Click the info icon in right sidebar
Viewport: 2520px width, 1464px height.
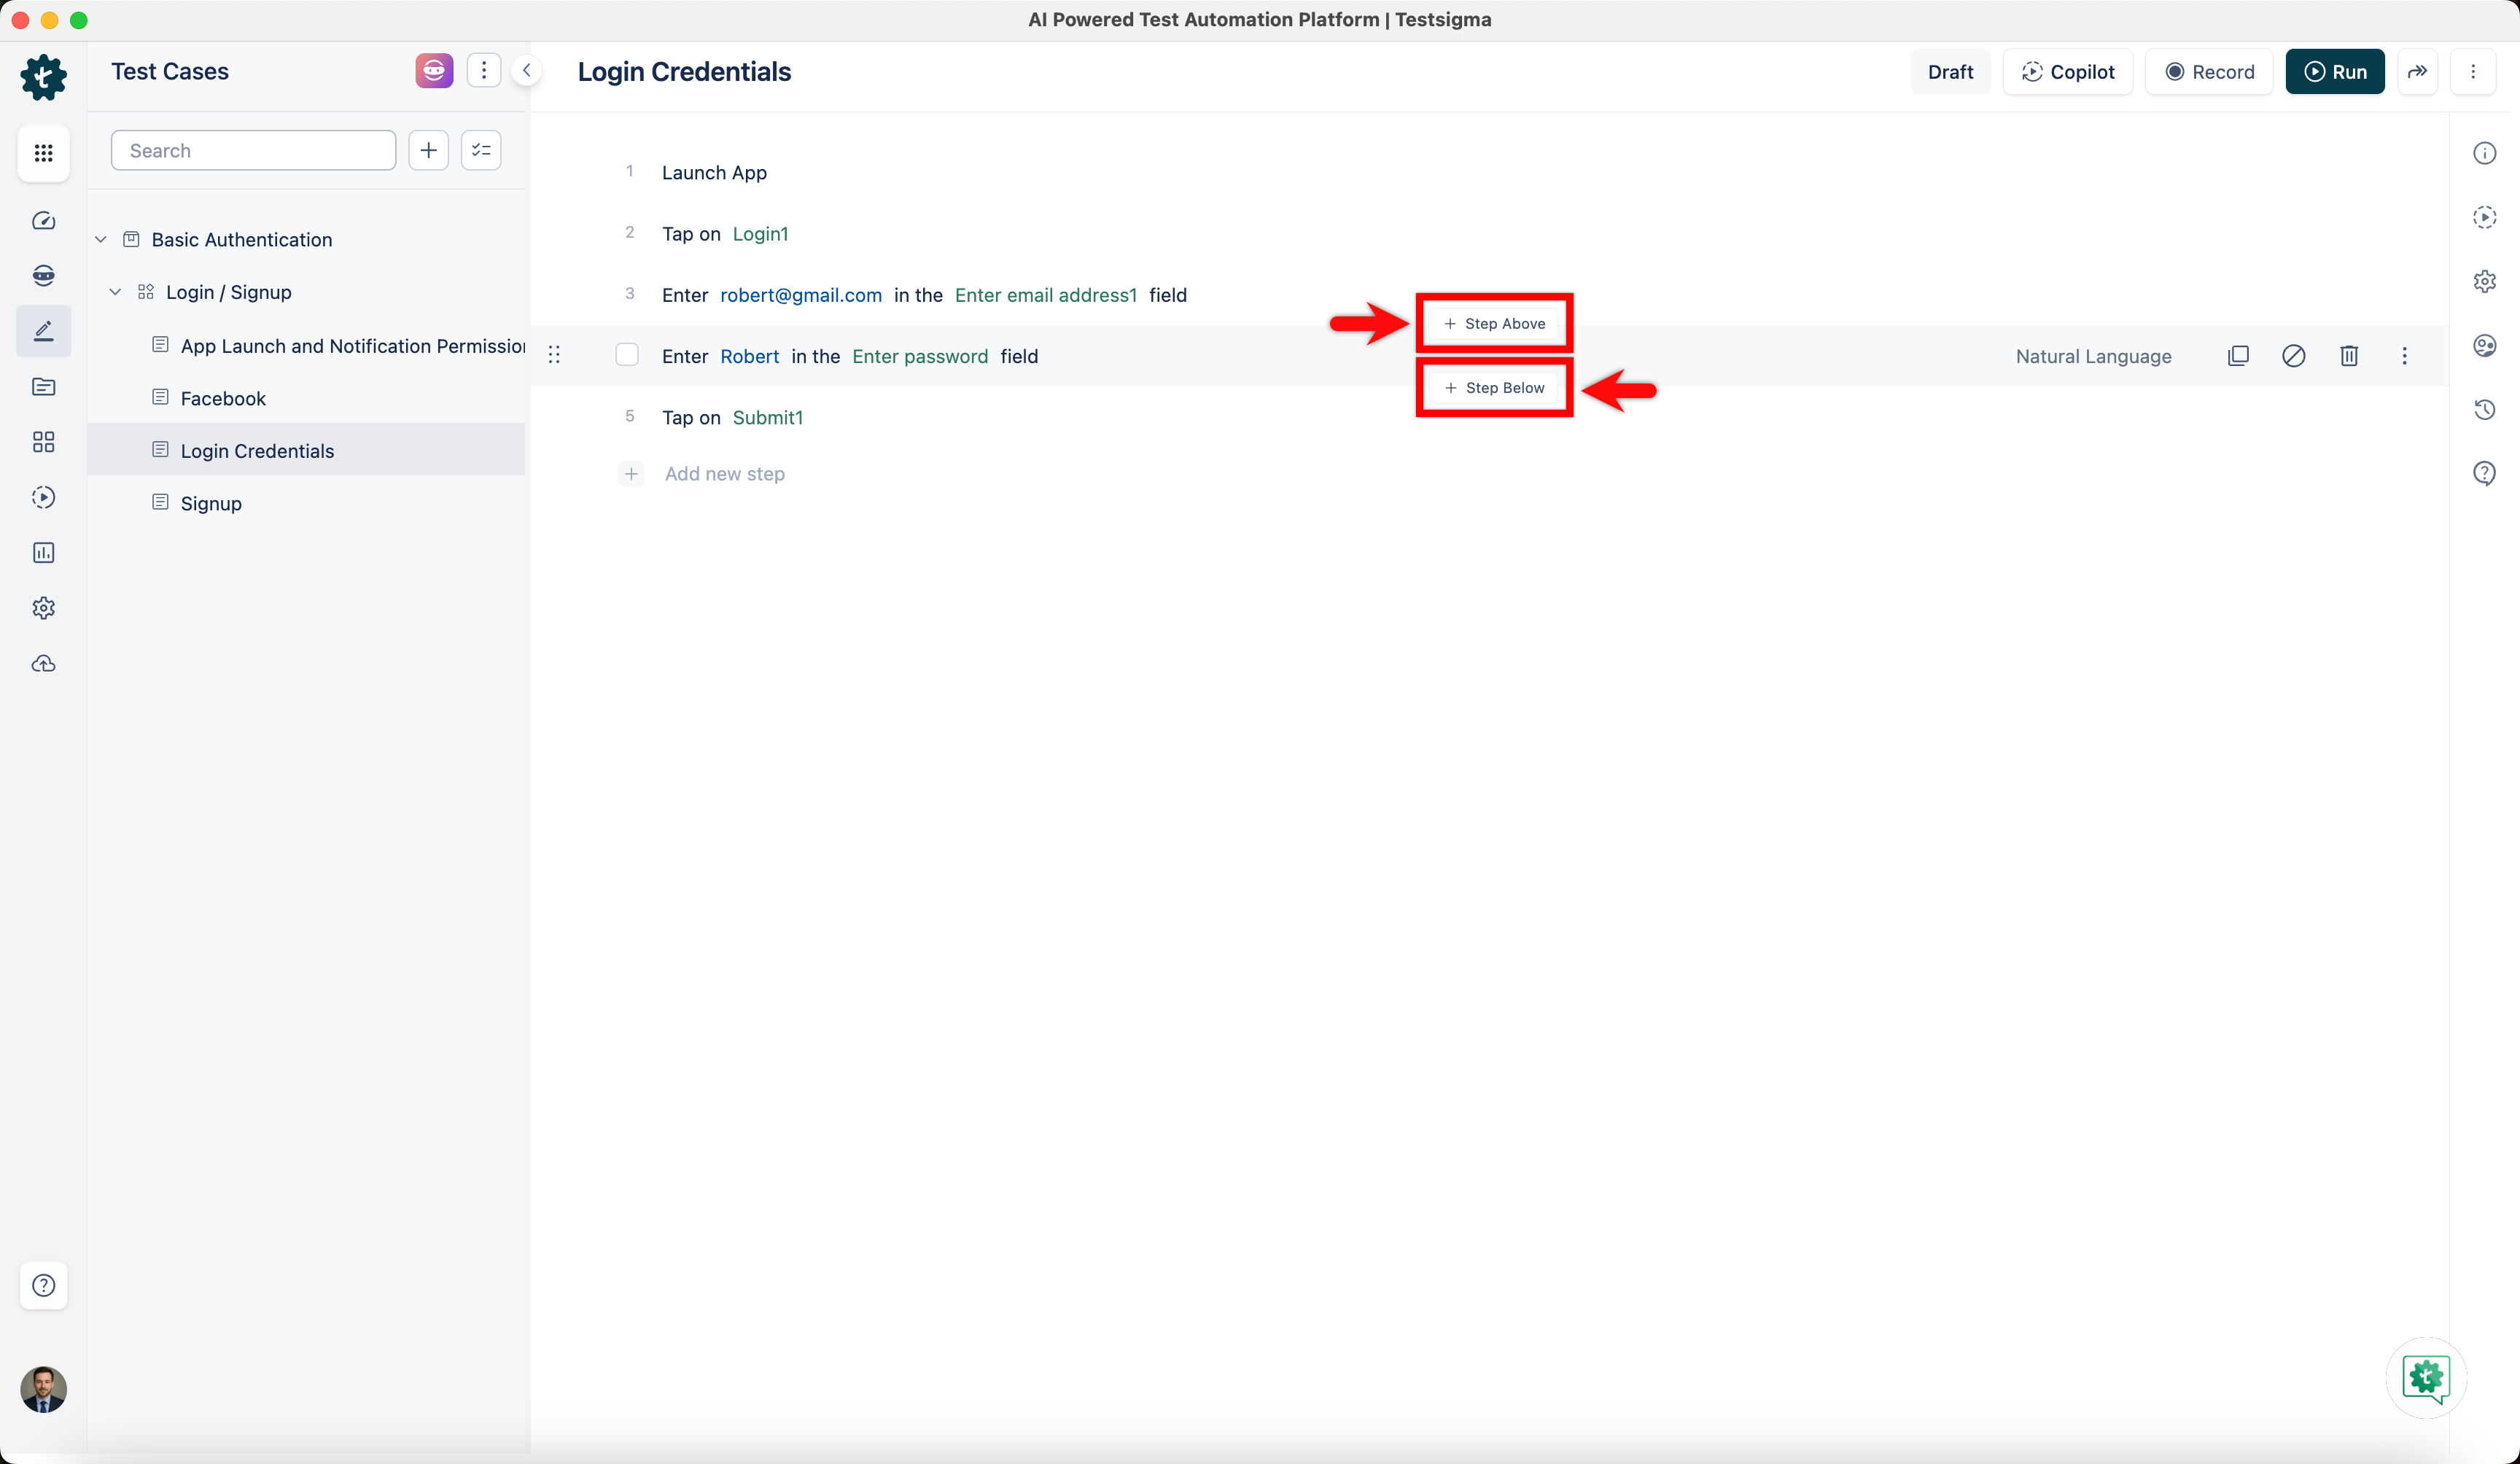[2484, 153]
